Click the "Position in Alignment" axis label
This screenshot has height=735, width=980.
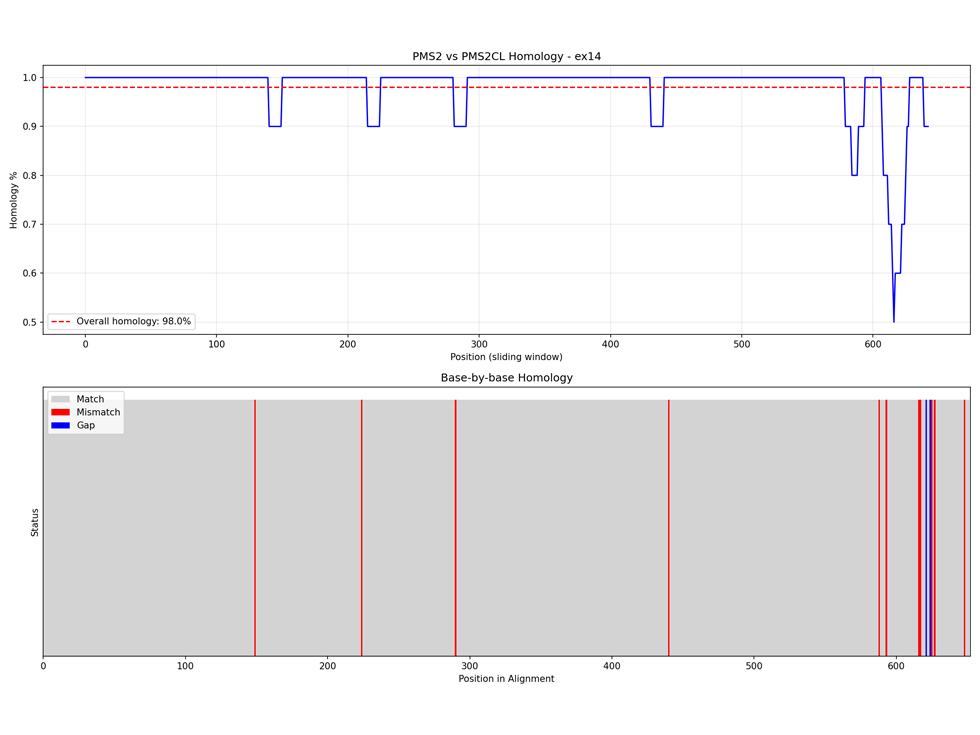point(506,679)
